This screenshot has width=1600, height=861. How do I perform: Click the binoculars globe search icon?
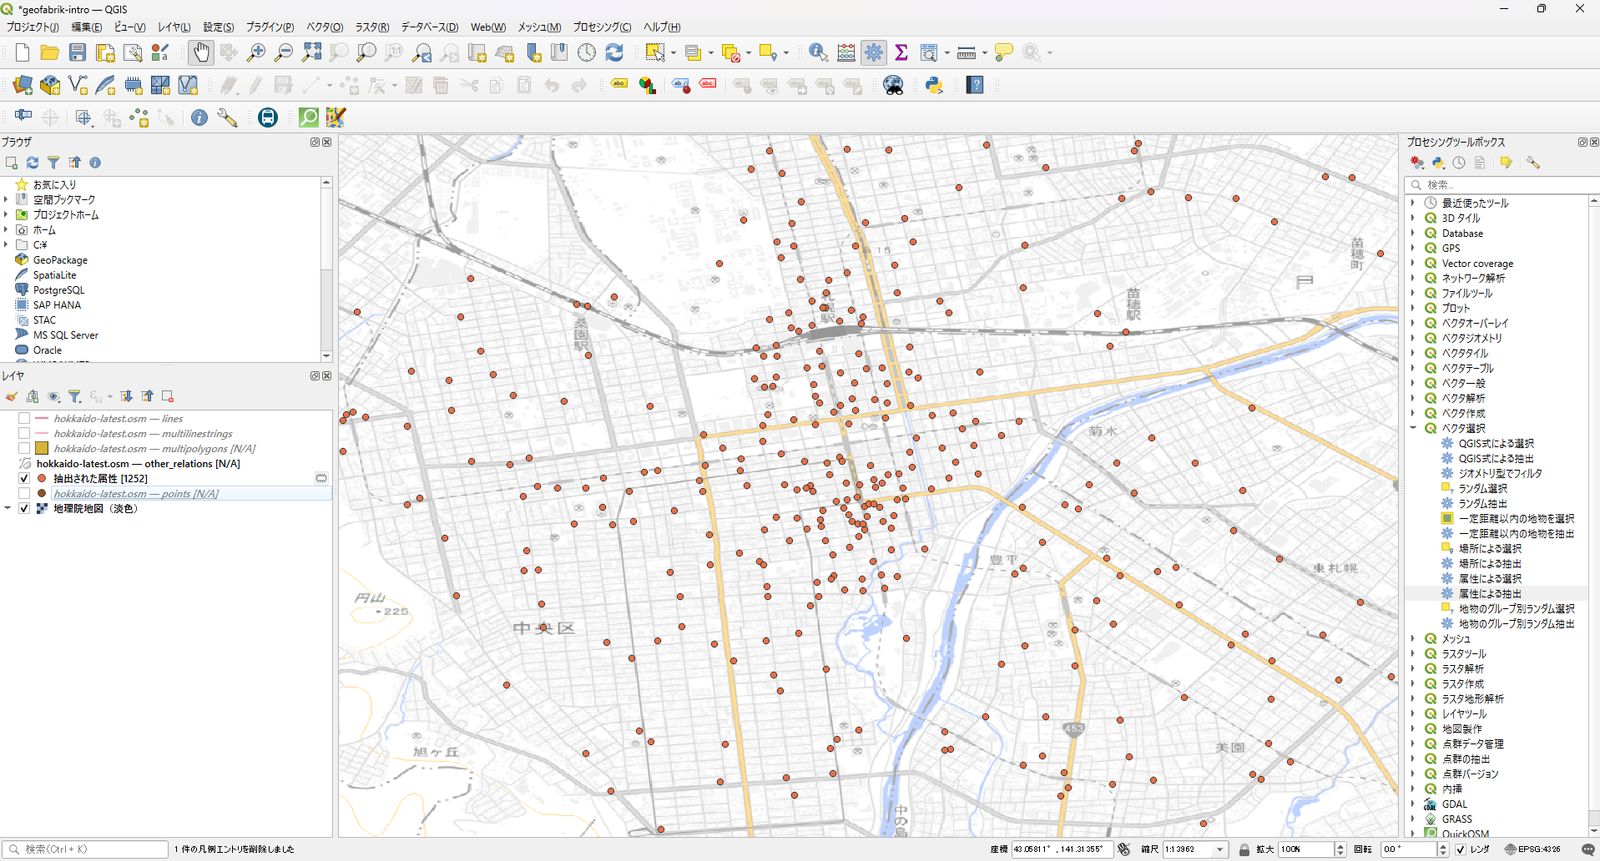click(x=893, y=86)
